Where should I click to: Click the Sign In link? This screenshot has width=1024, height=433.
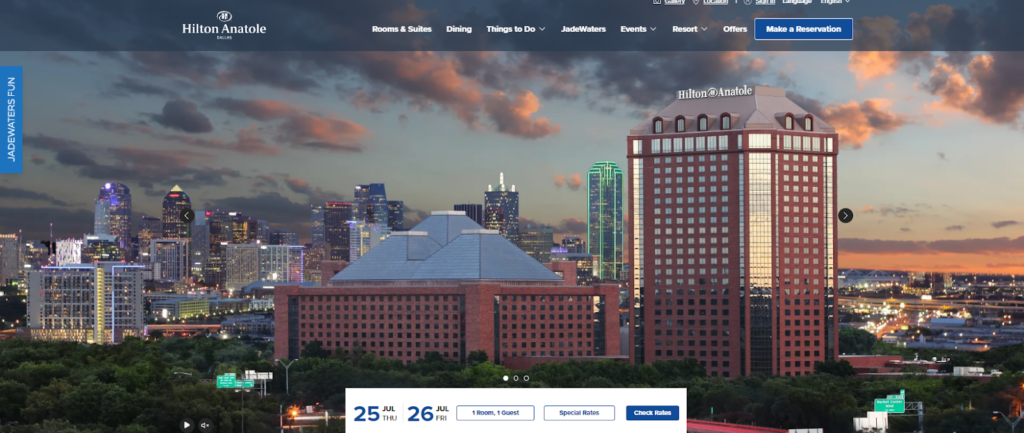pyautogui.click(x=765, y=2)
